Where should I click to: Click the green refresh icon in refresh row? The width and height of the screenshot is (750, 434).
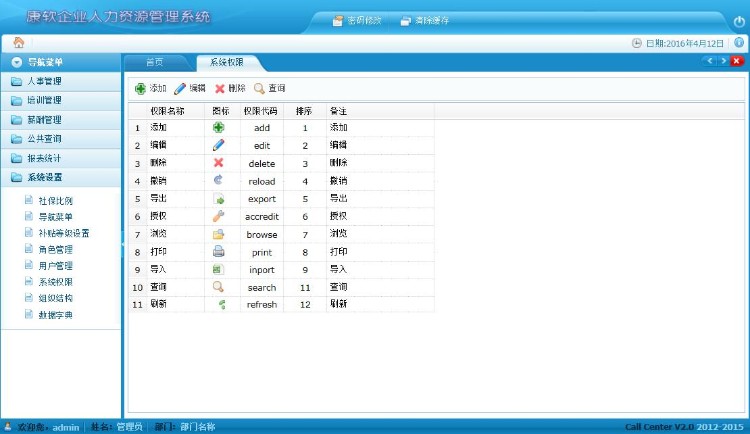click(x=222, y=304)
